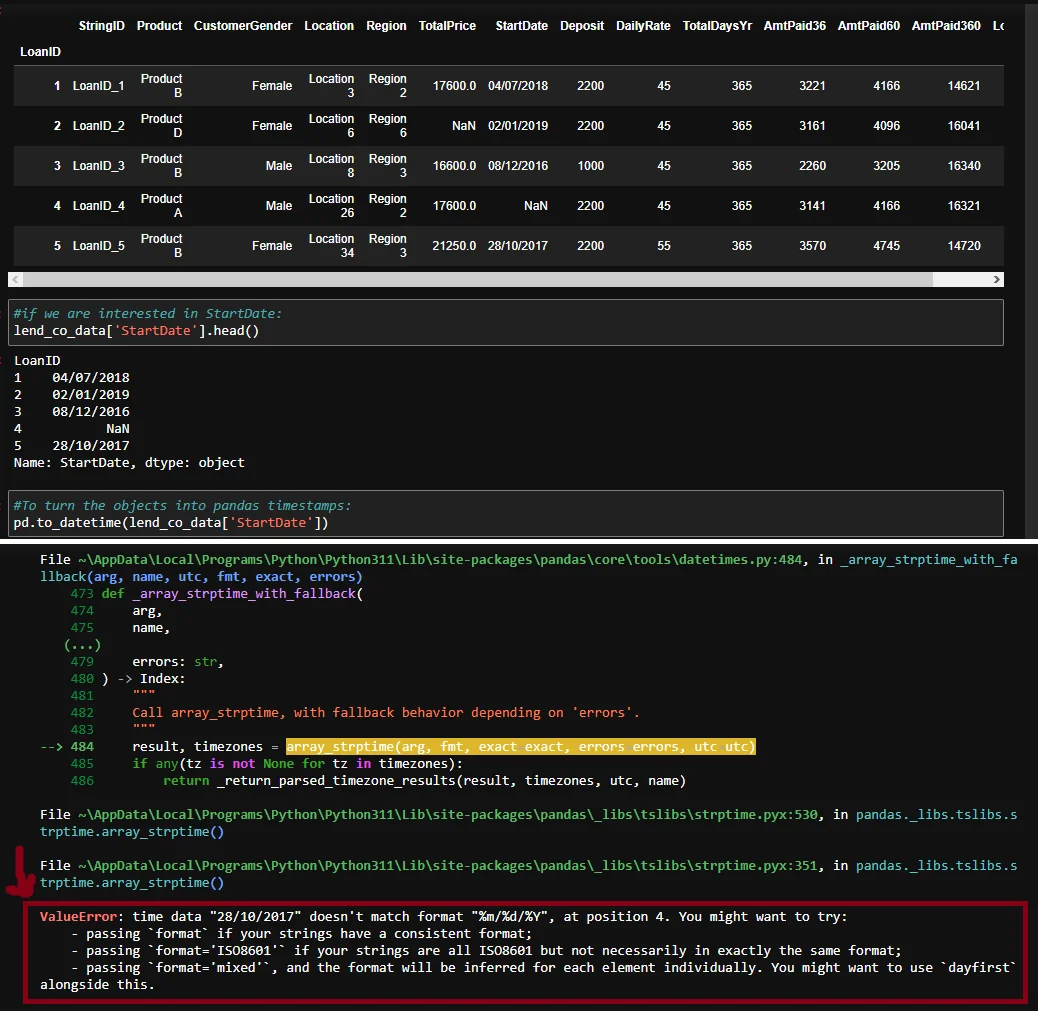Click the 21250.0 TotalPrice cell
1038x1012 pixels.
tap(454, 246)
